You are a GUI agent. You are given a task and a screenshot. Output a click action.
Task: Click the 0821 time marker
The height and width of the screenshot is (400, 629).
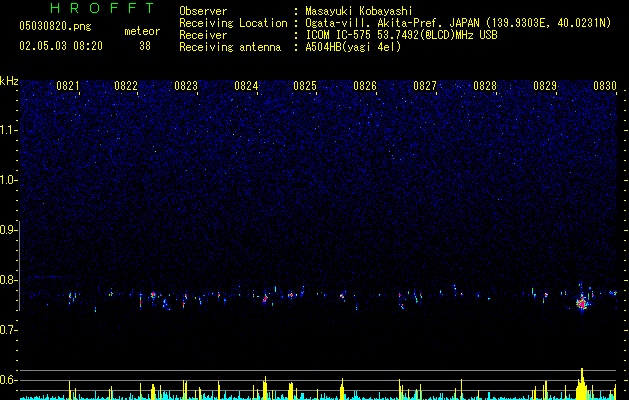pyautogui.click(x=67, y=86)
